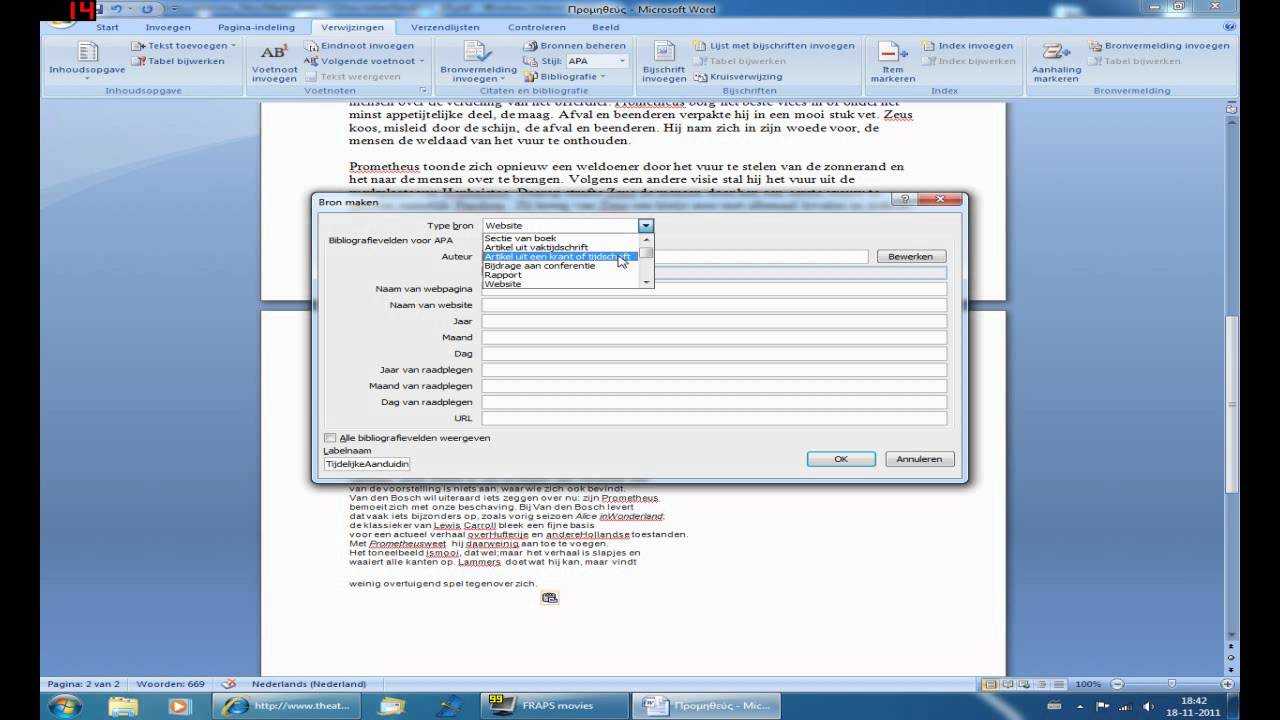The image size is (1280, 720).
Task: Switch to the Invoegen tab
Action: point(168,27)
